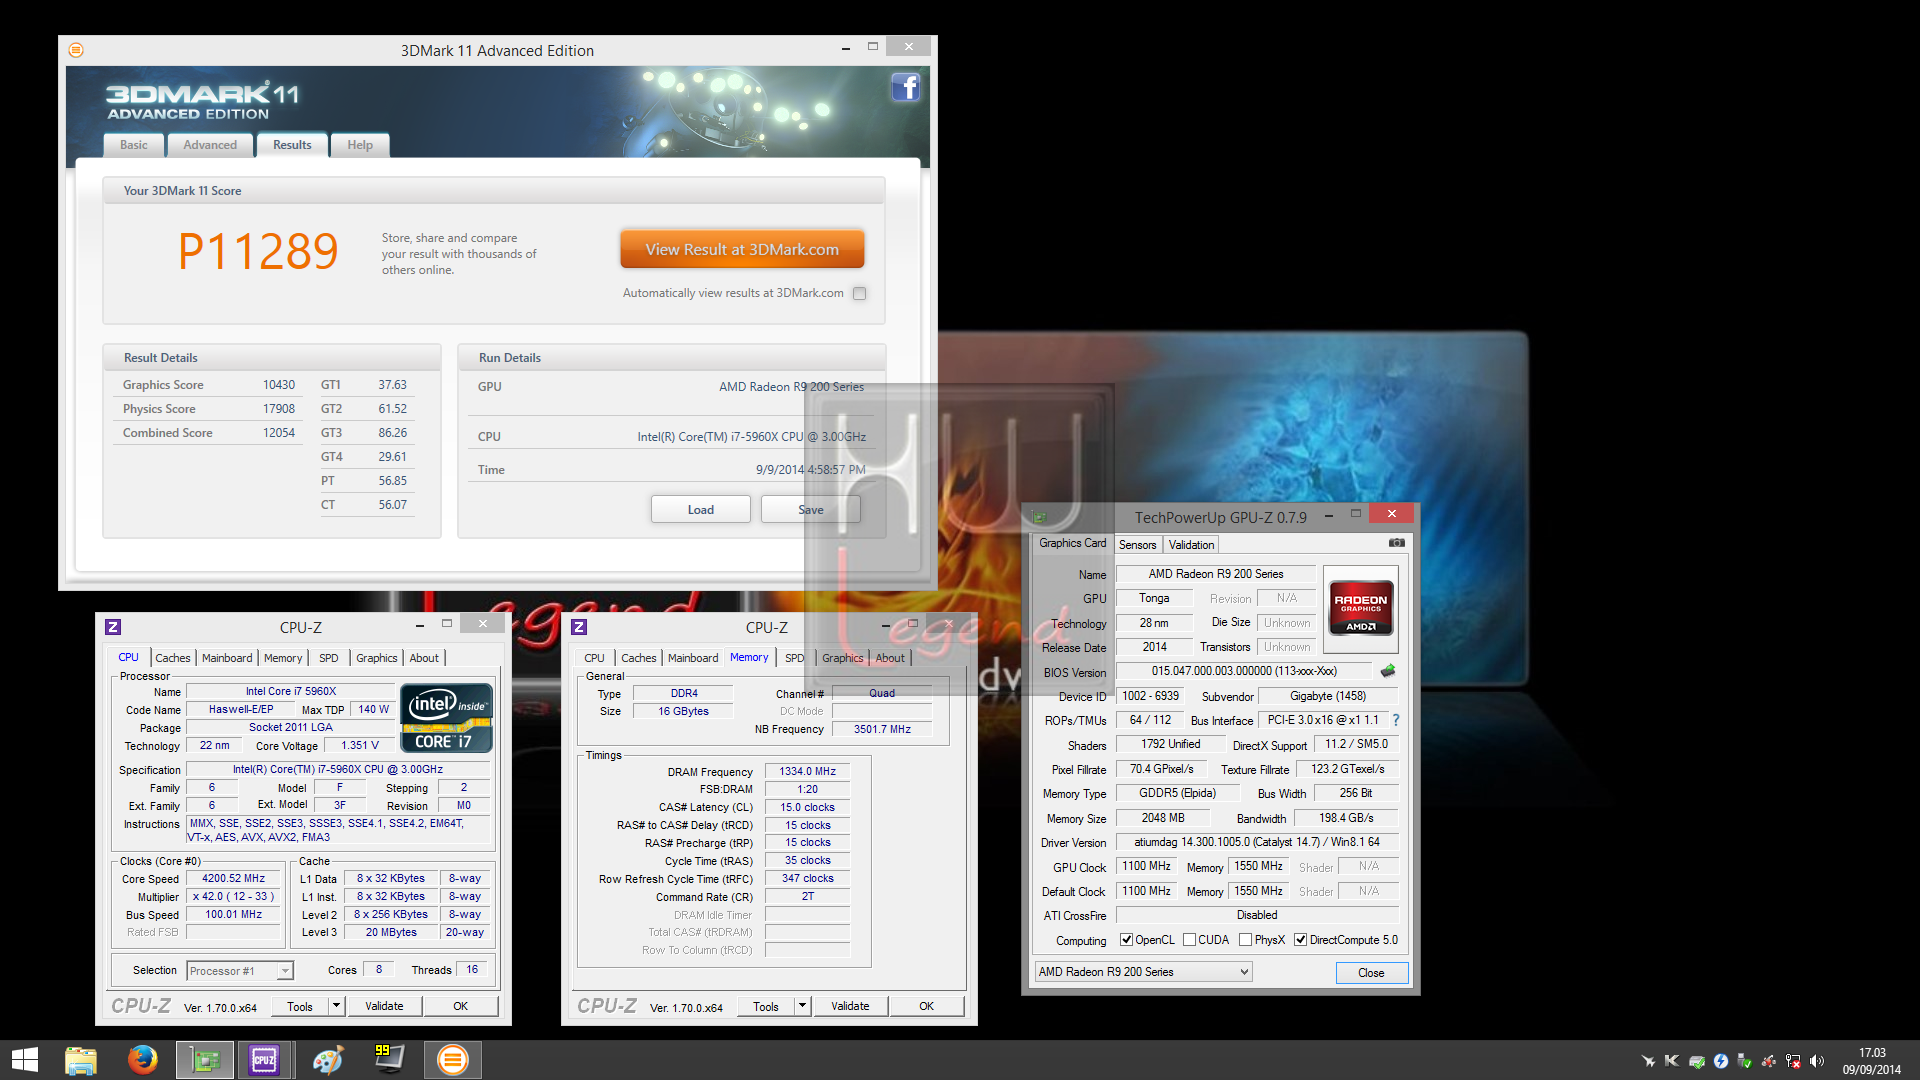Image resolution: width=1920 pixels, height=1080 pixels.
Task: Open AMD Radeon R9 200 Series dropdown
Action: click(1143, 972)
